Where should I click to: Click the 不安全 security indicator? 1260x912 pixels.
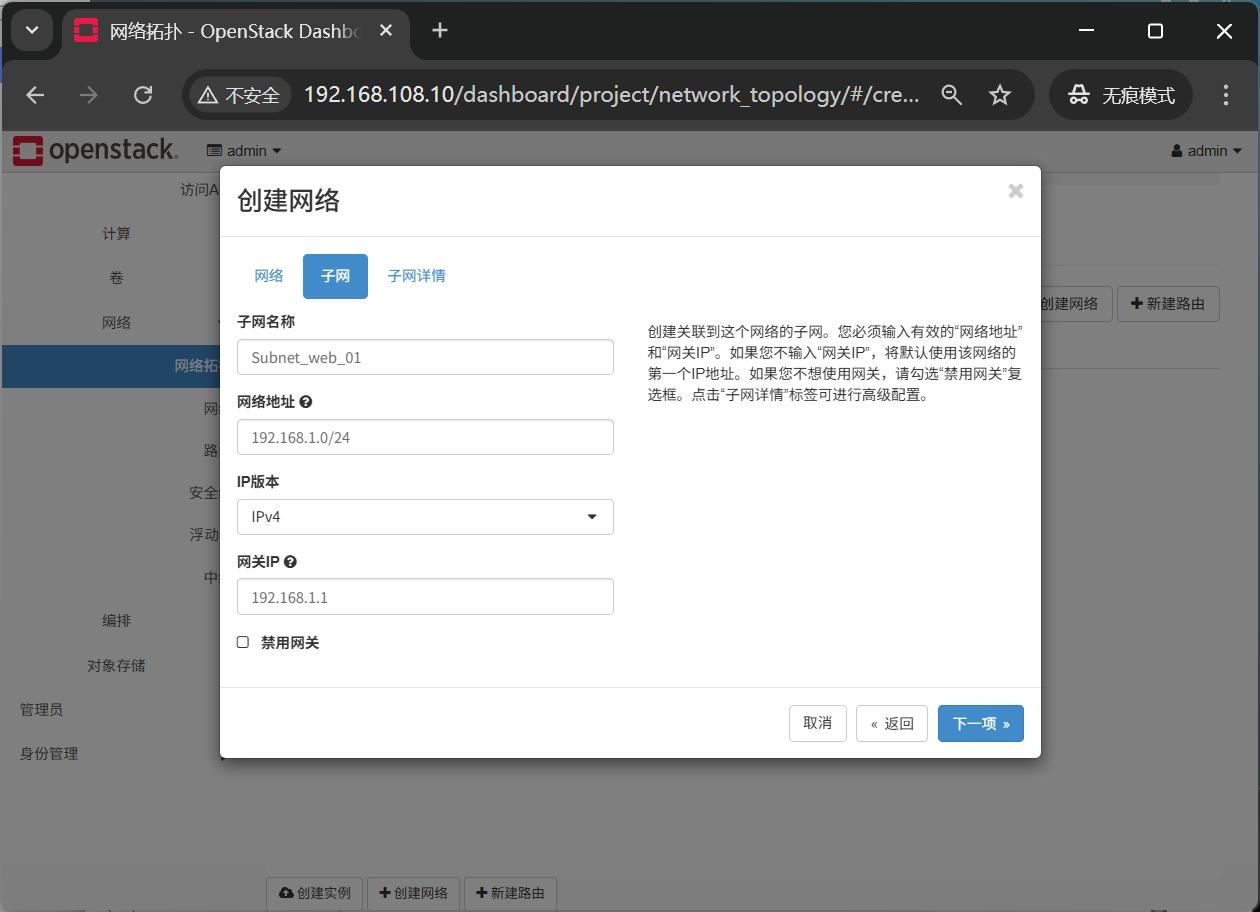pos(239,95)
